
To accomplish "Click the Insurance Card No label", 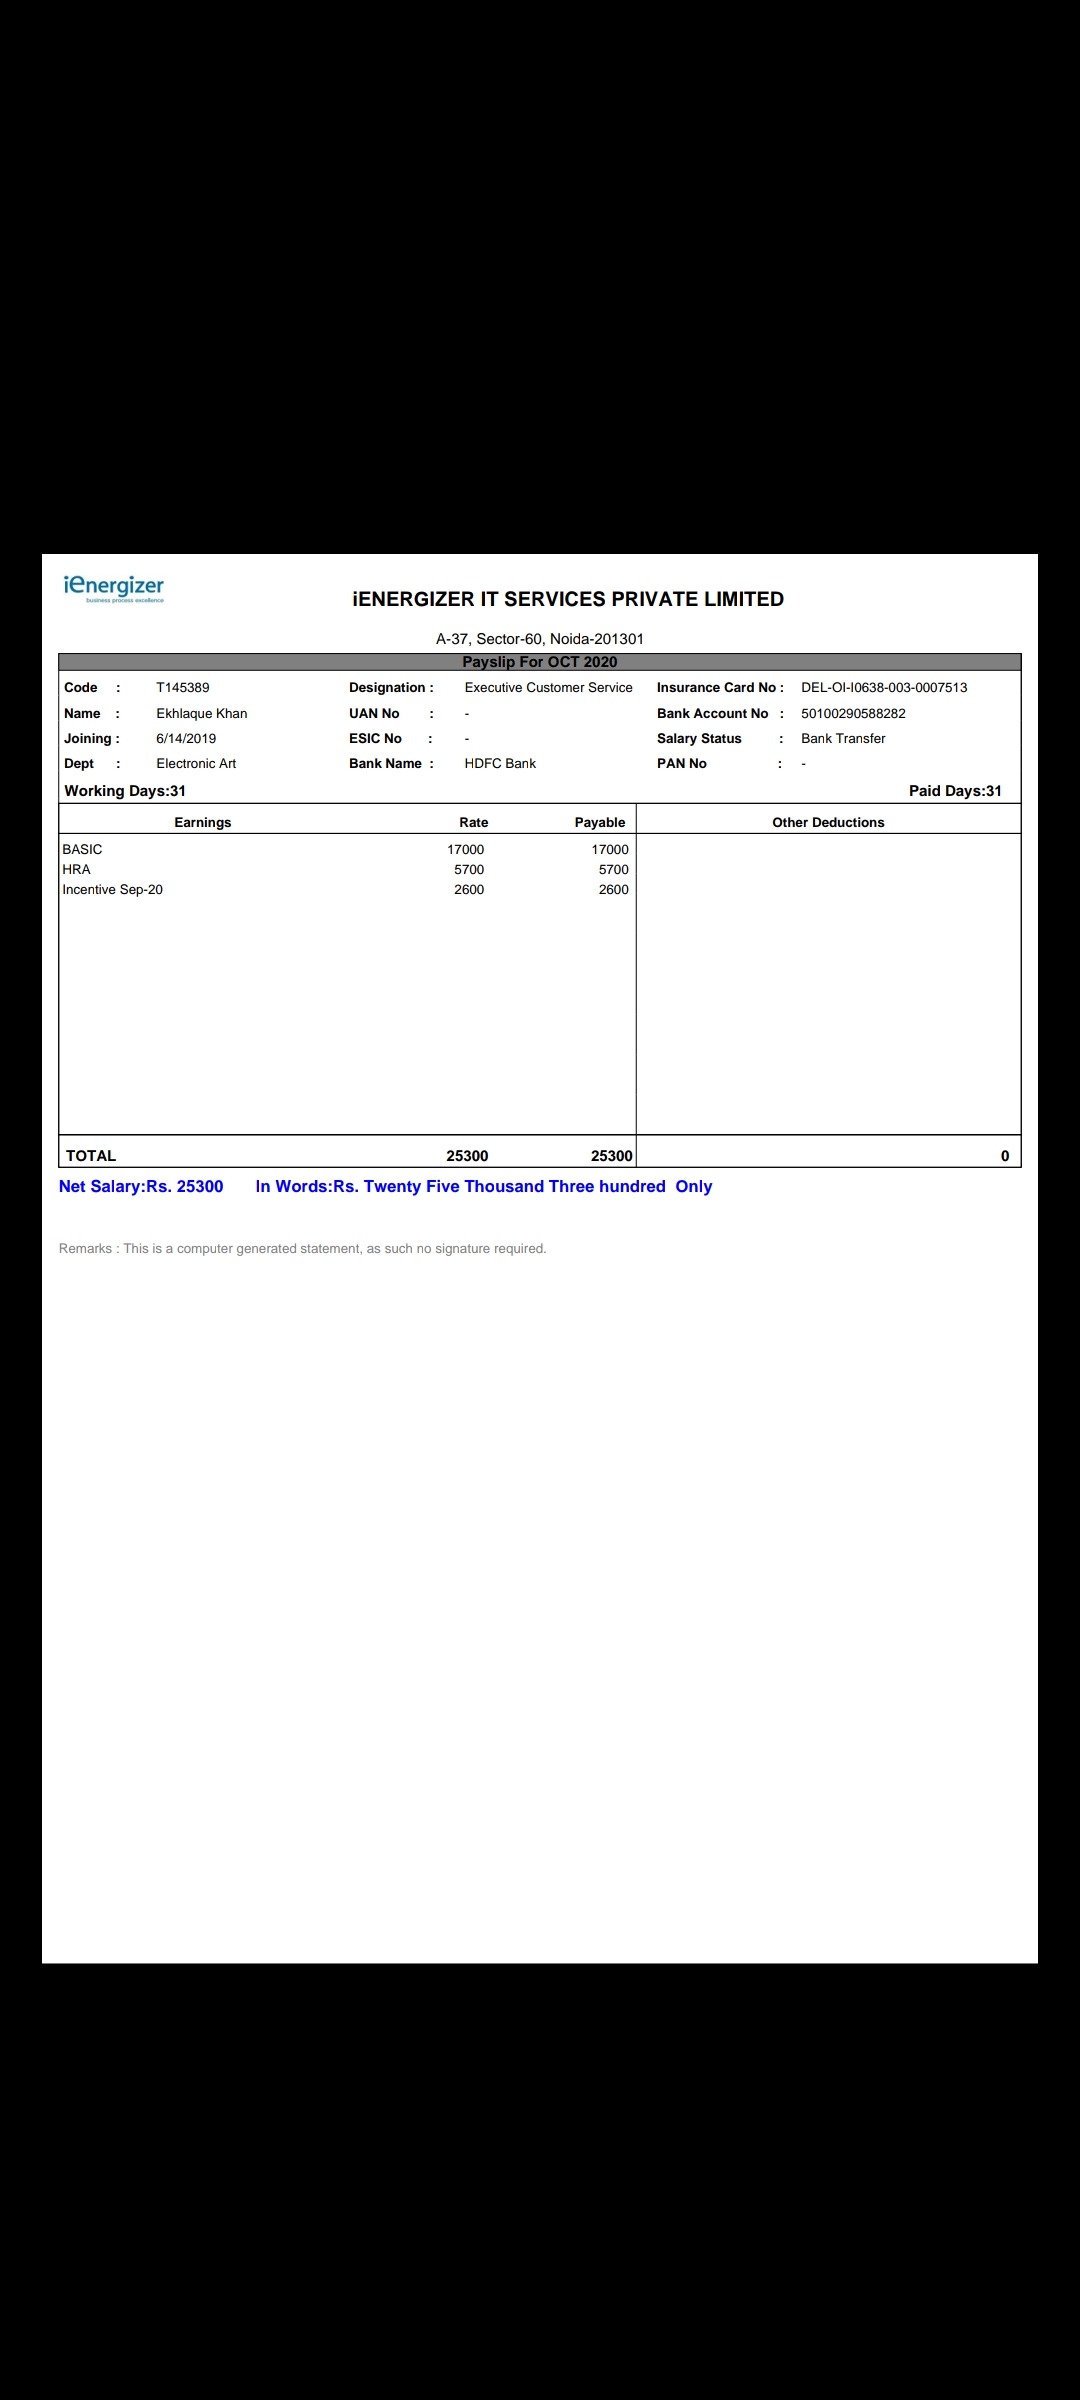I will (720, 688).
